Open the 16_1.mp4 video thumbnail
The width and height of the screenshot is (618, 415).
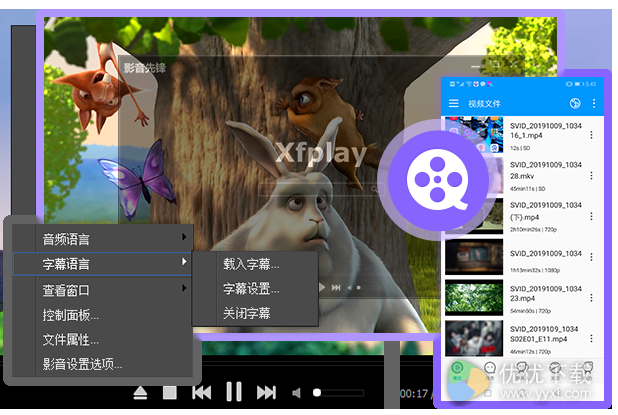coord(474,135)
